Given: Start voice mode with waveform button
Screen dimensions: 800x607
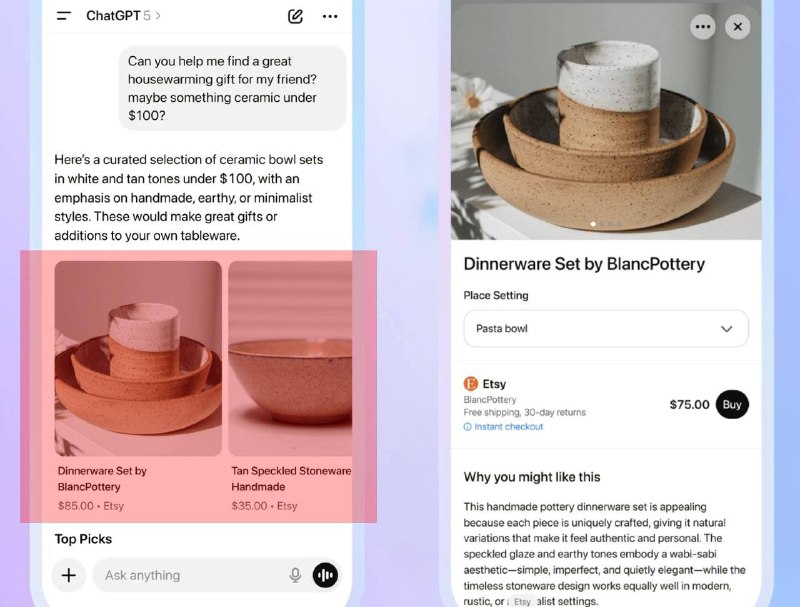Looking at the screenshot, I should pos(325,575).
